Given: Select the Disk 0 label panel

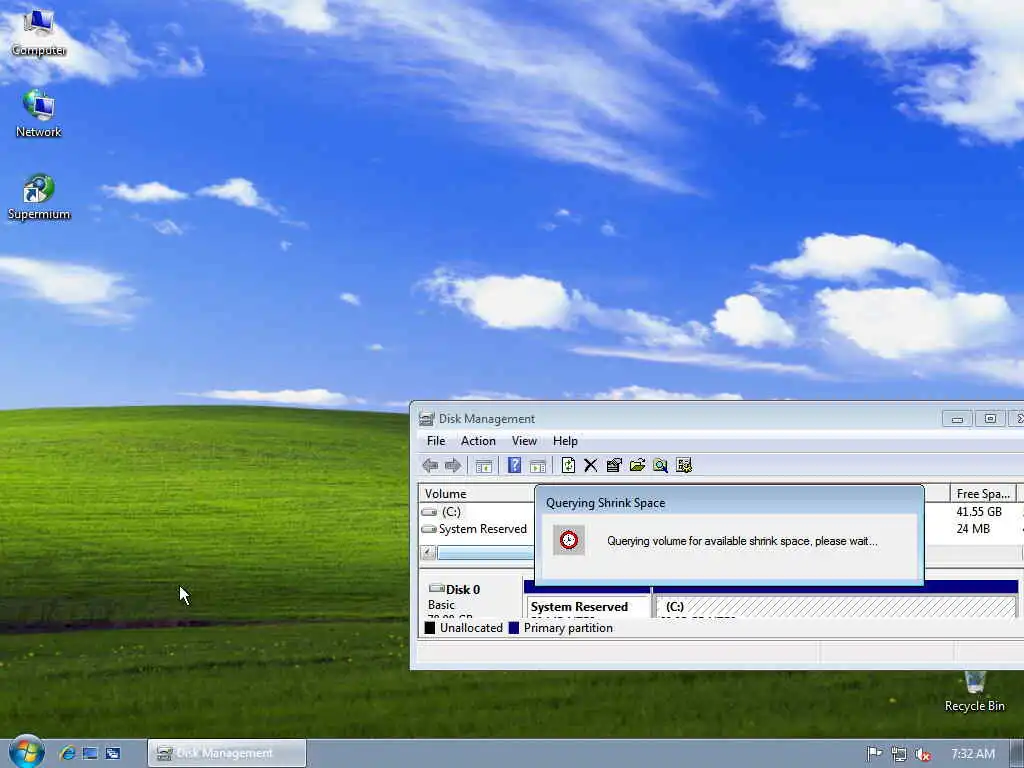Looking at the screenshot, I should click(x=470, y=598).
